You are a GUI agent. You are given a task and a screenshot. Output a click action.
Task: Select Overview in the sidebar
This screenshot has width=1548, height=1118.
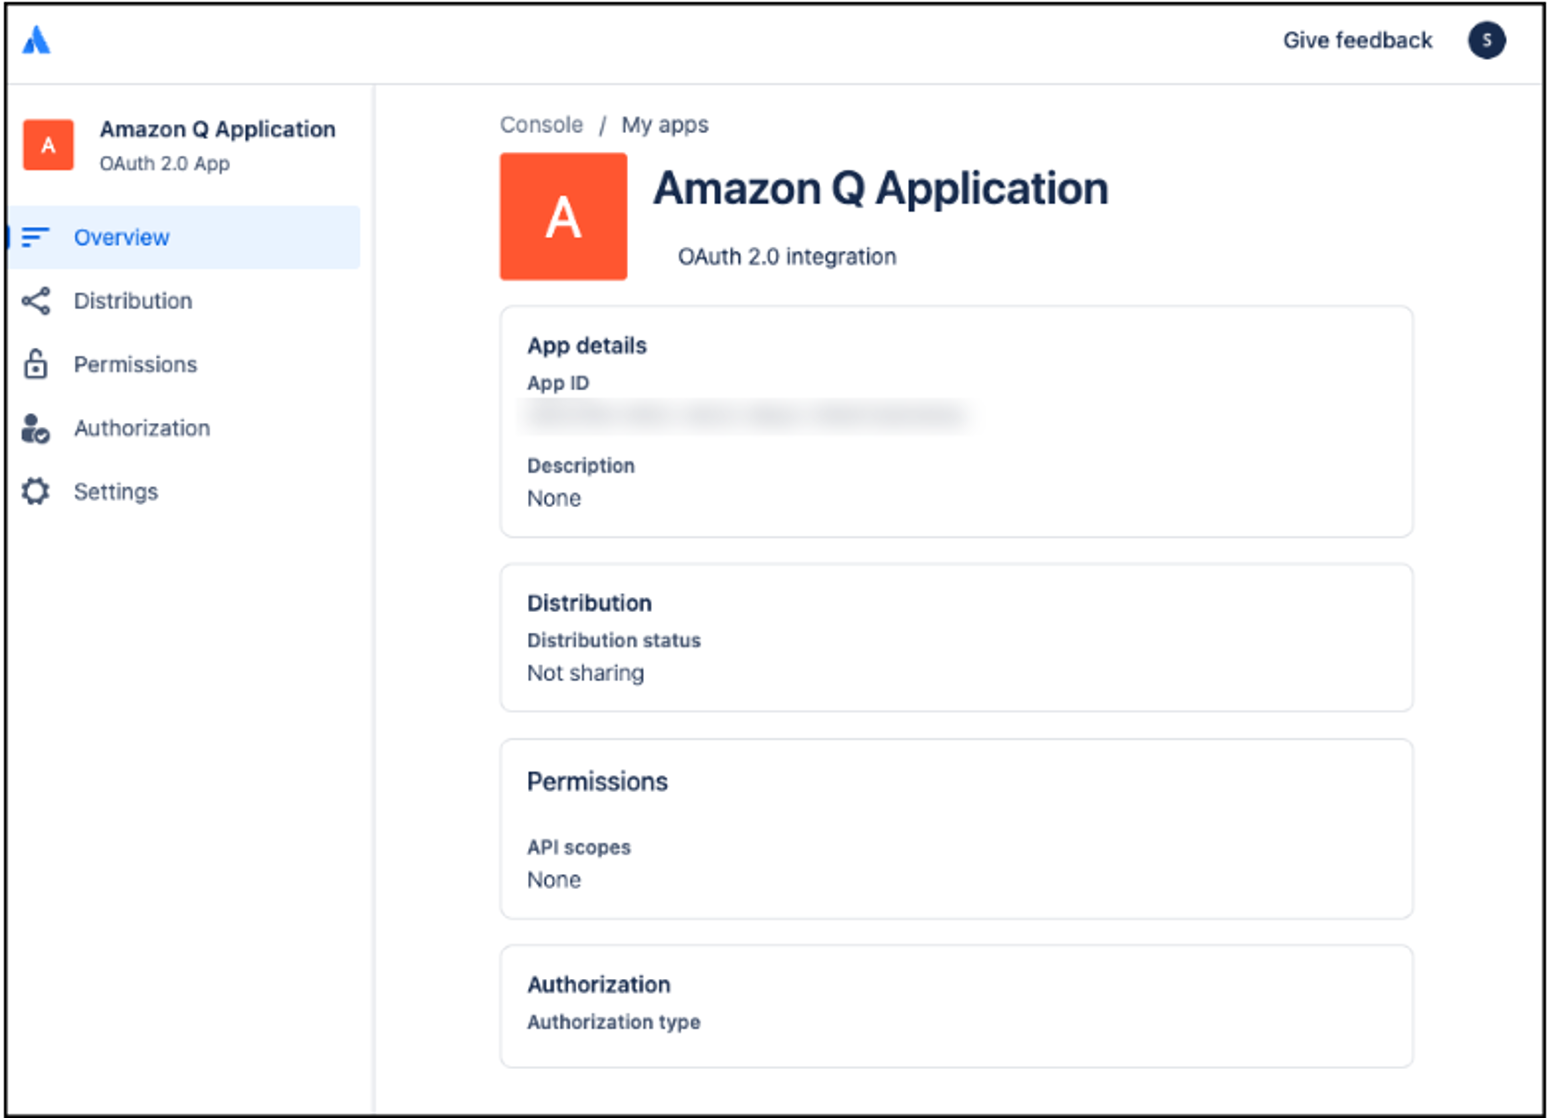pos(184,237)
